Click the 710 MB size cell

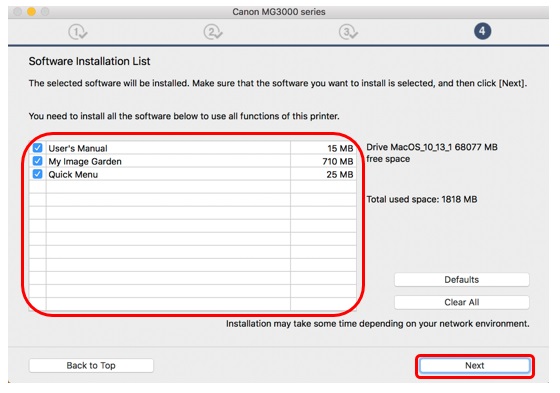(323, 161)
